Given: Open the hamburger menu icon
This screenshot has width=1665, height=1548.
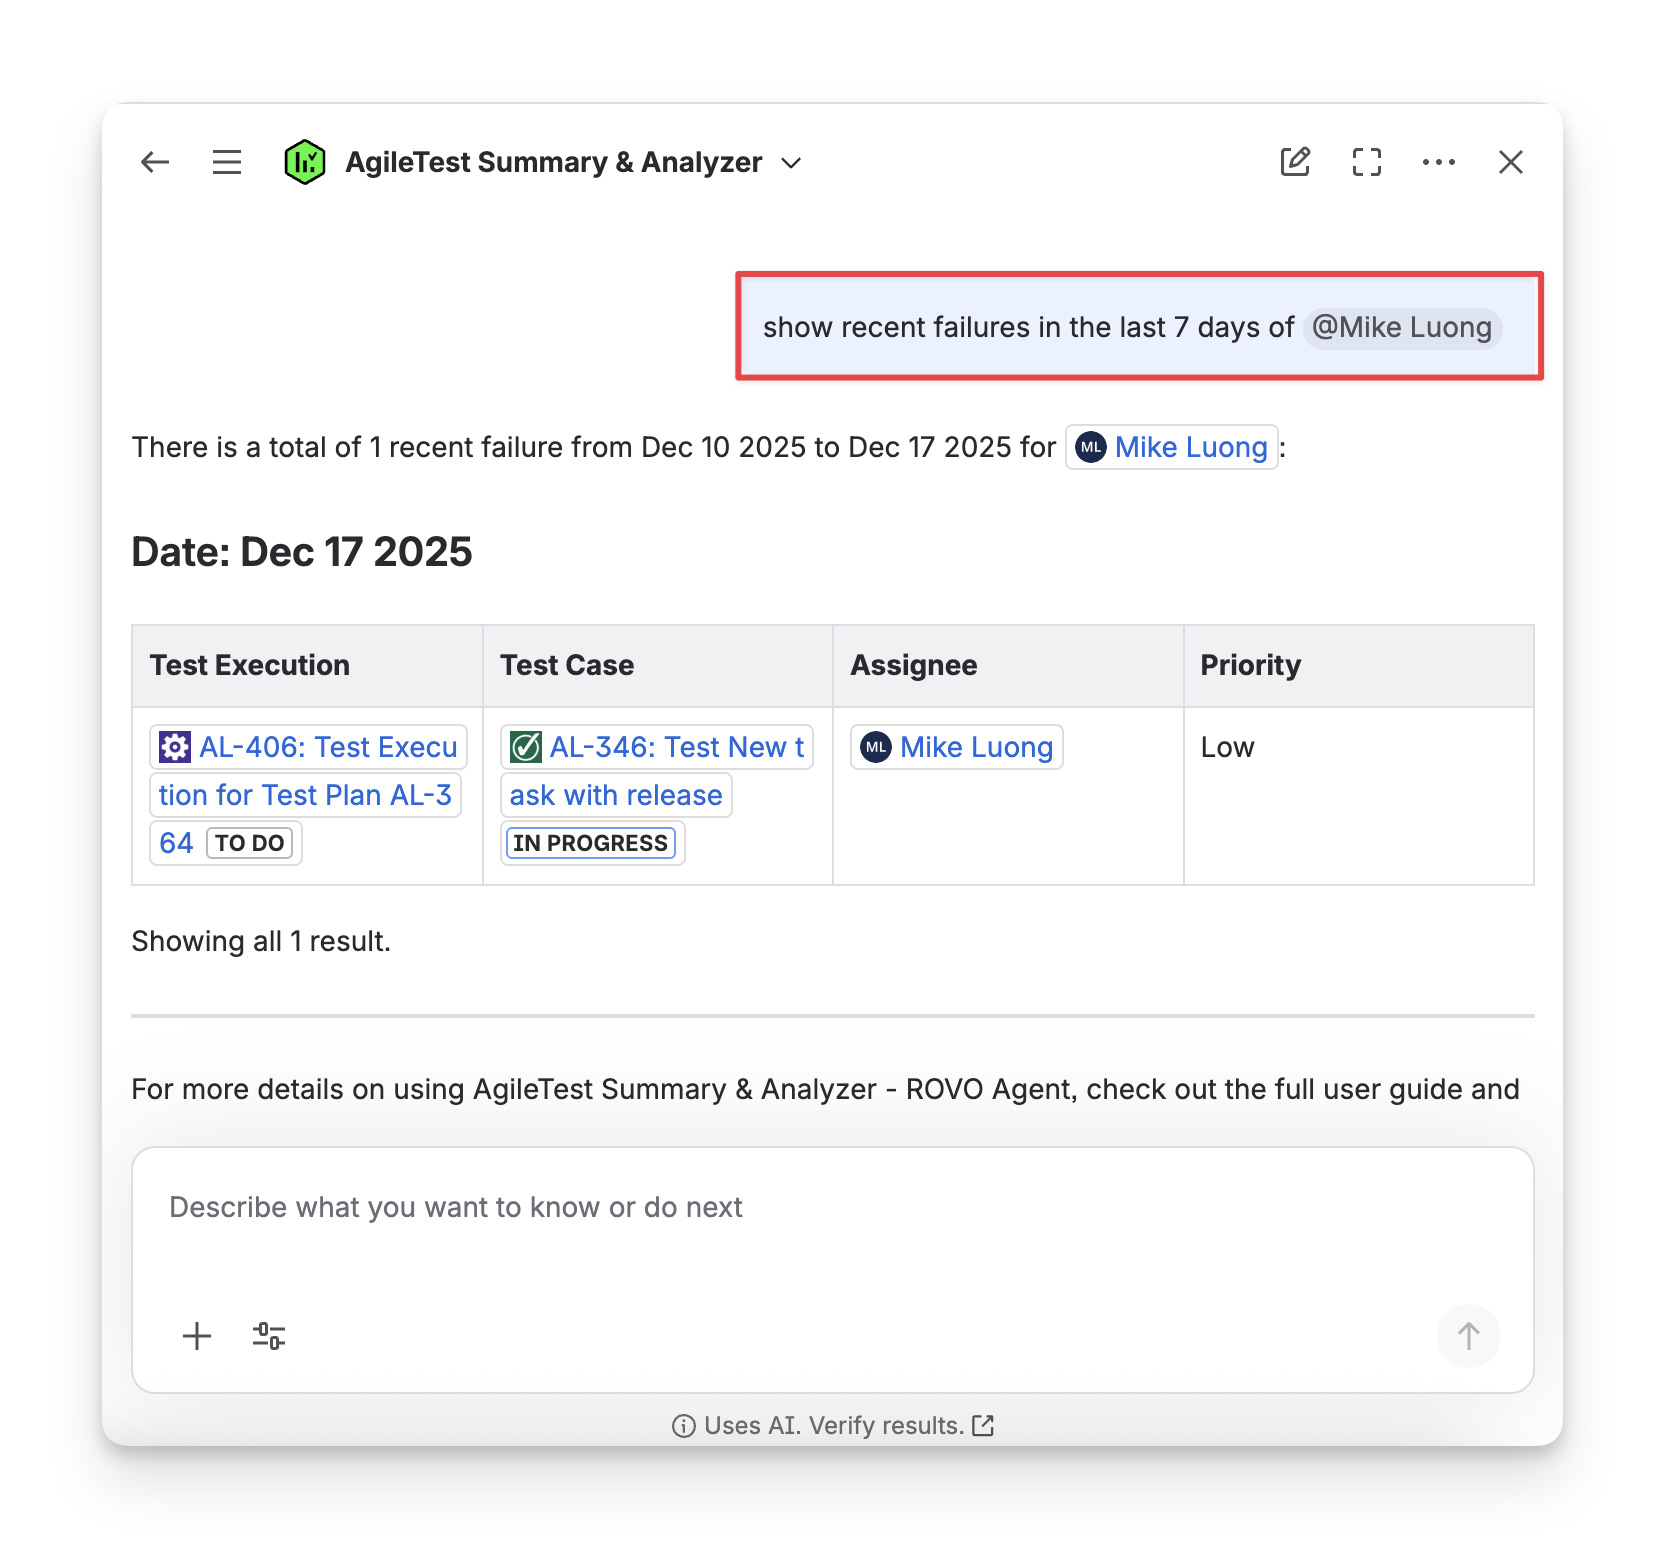Looking at the screenshot, I should tap(227, 162).
